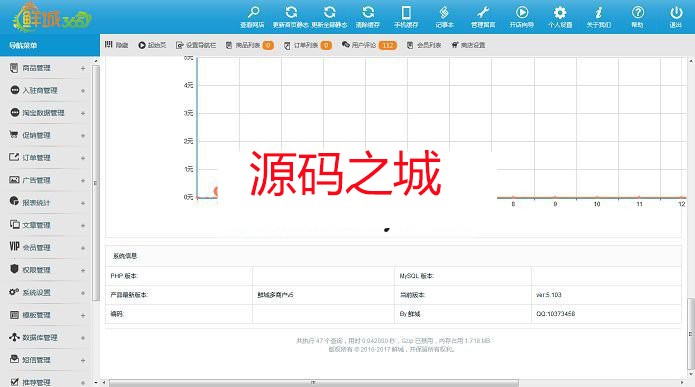Open 用户评论 shortcut with 112 badge
This screenshot has width=695, height=387.
369,45
